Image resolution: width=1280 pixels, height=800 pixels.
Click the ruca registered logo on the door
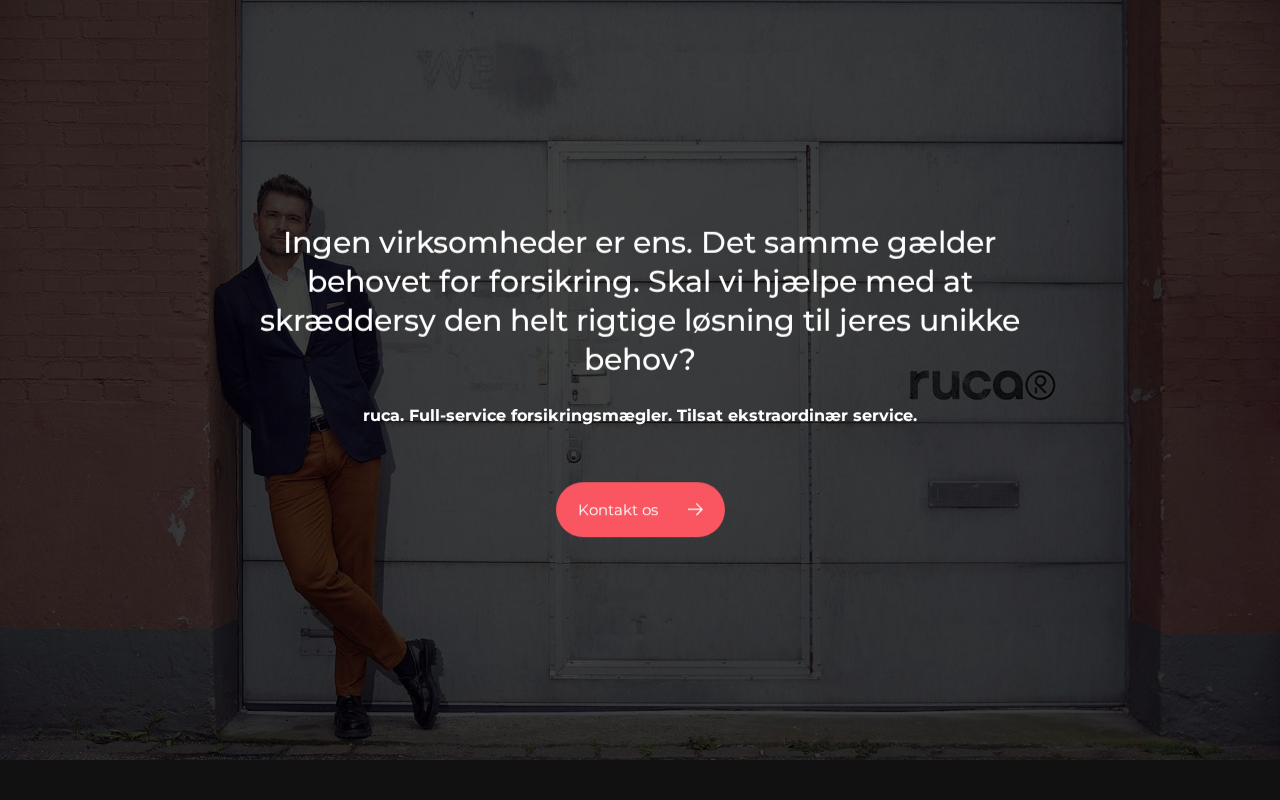982,384
